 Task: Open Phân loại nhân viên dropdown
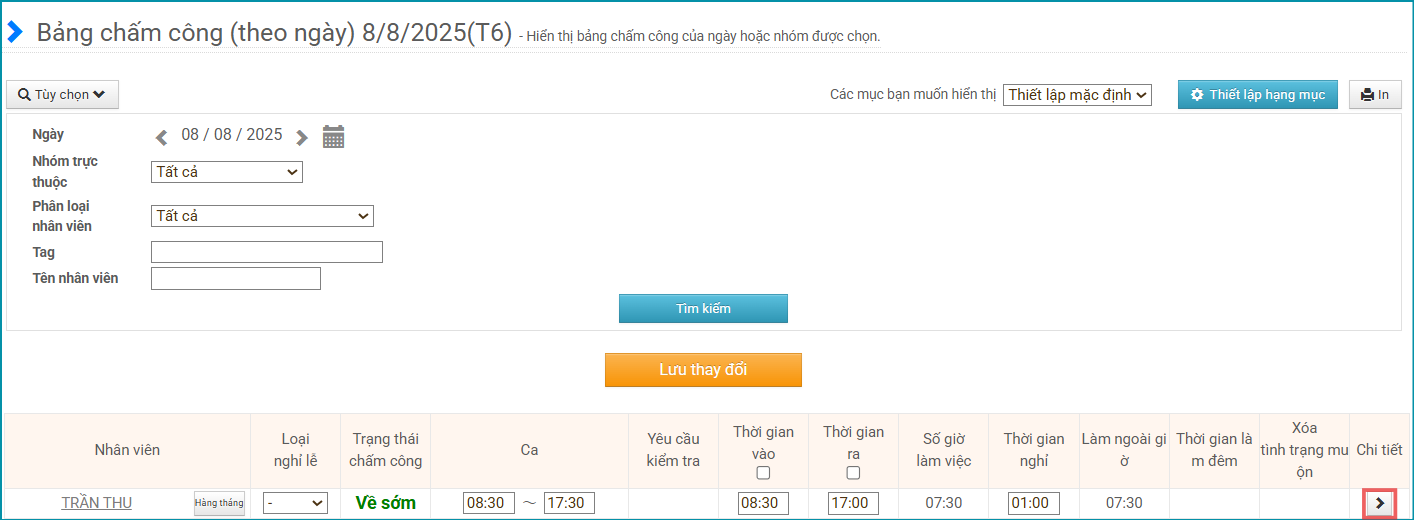[262, 216]
